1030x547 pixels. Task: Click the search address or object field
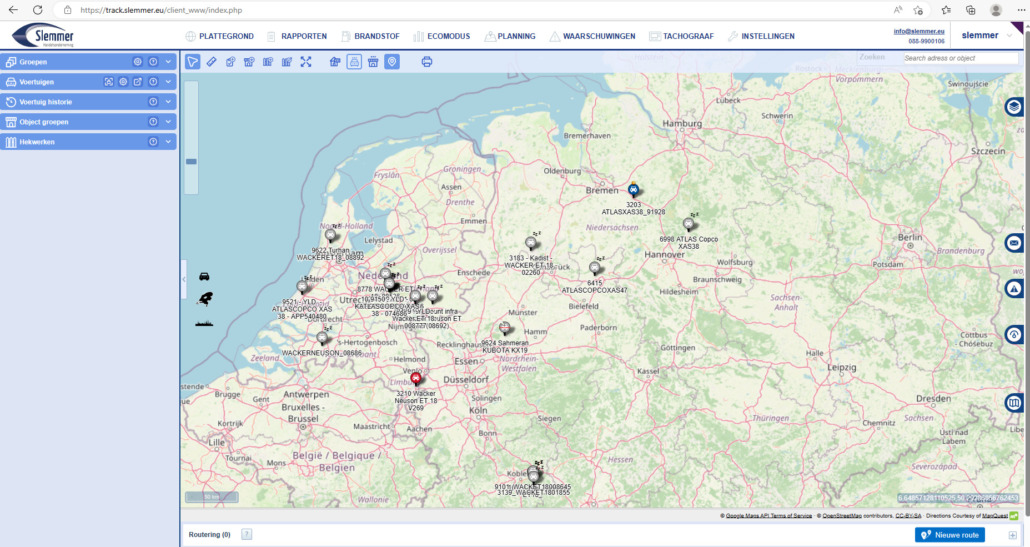click(x=960, y=59)
